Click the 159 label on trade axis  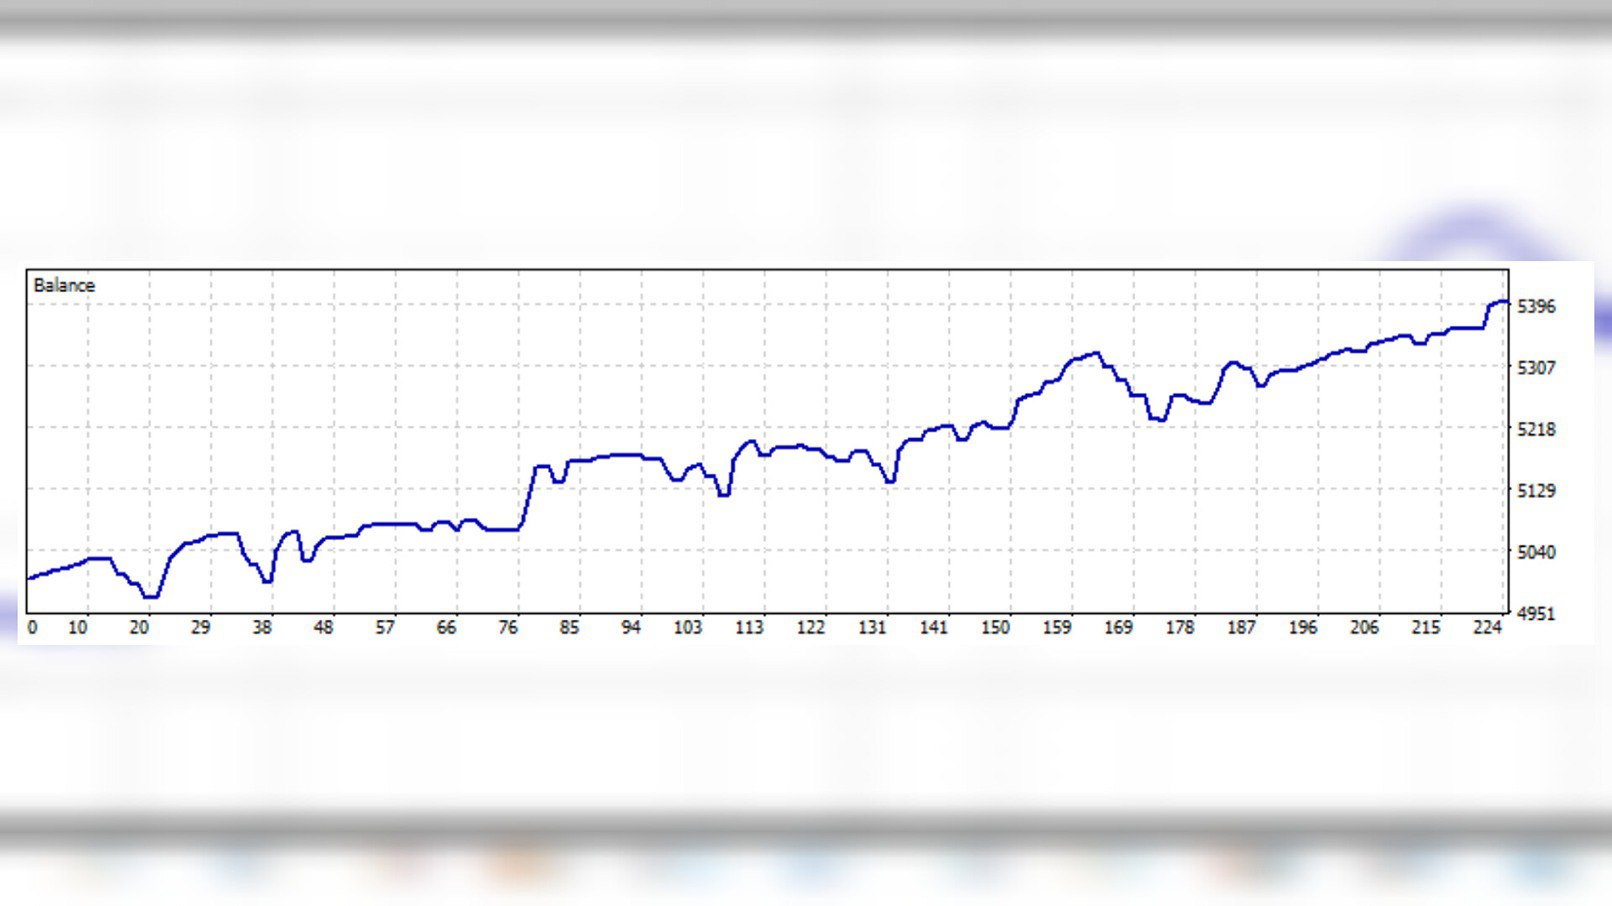[1057, 627]
